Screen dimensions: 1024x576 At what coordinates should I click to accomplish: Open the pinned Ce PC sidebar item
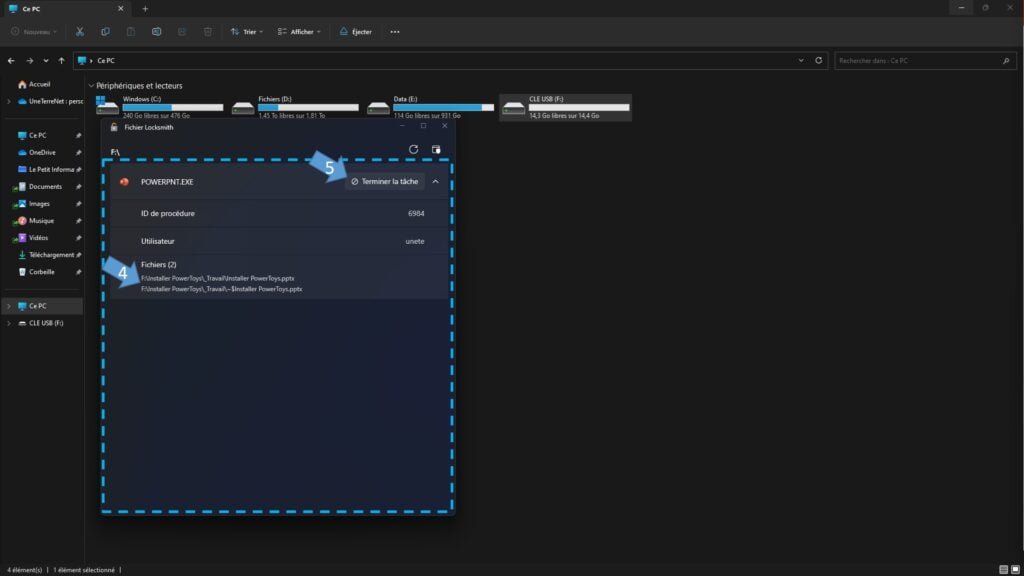click(x=37, y=135)
